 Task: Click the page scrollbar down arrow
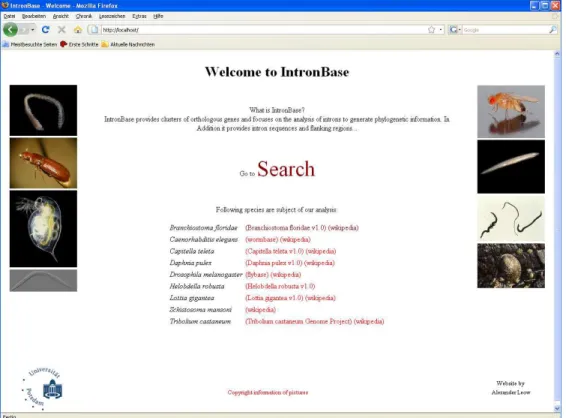click(x=557, y=408)
